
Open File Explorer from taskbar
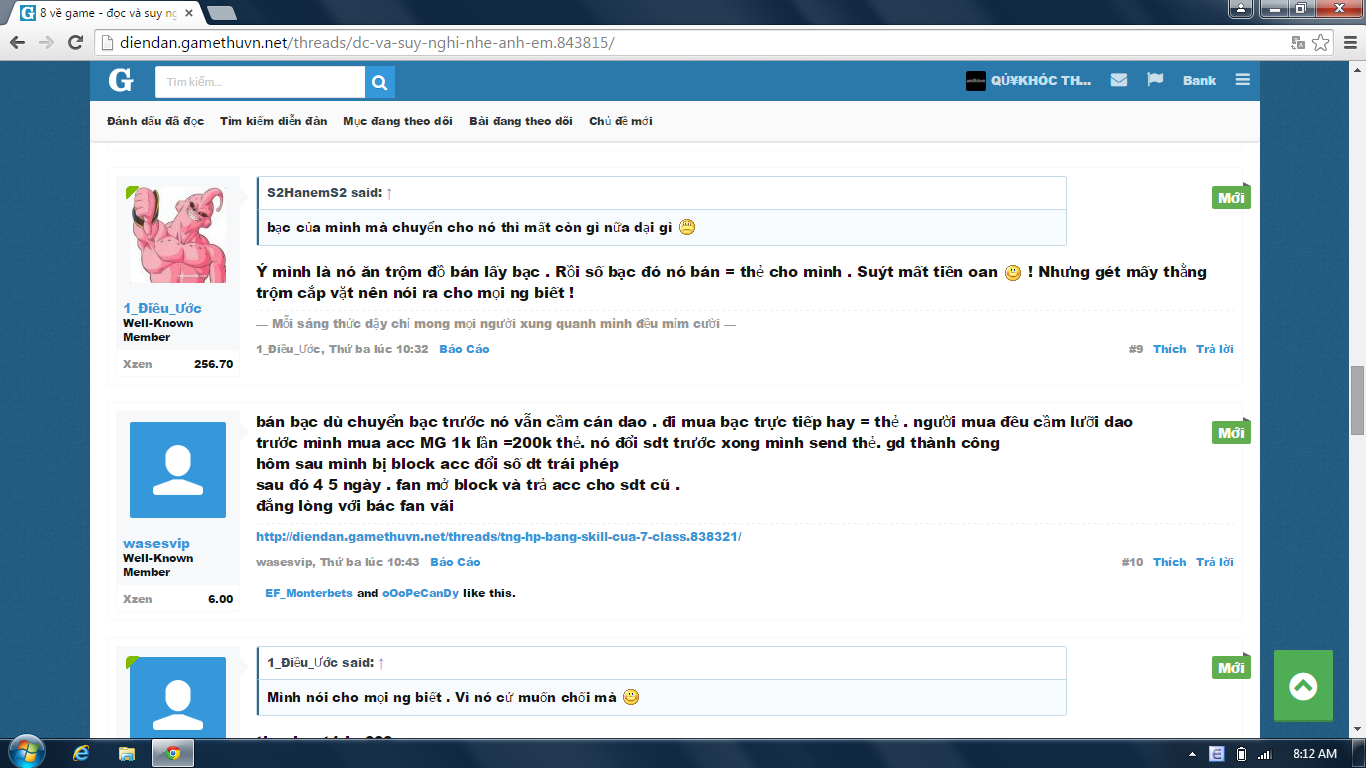click(x=127, y=753)
